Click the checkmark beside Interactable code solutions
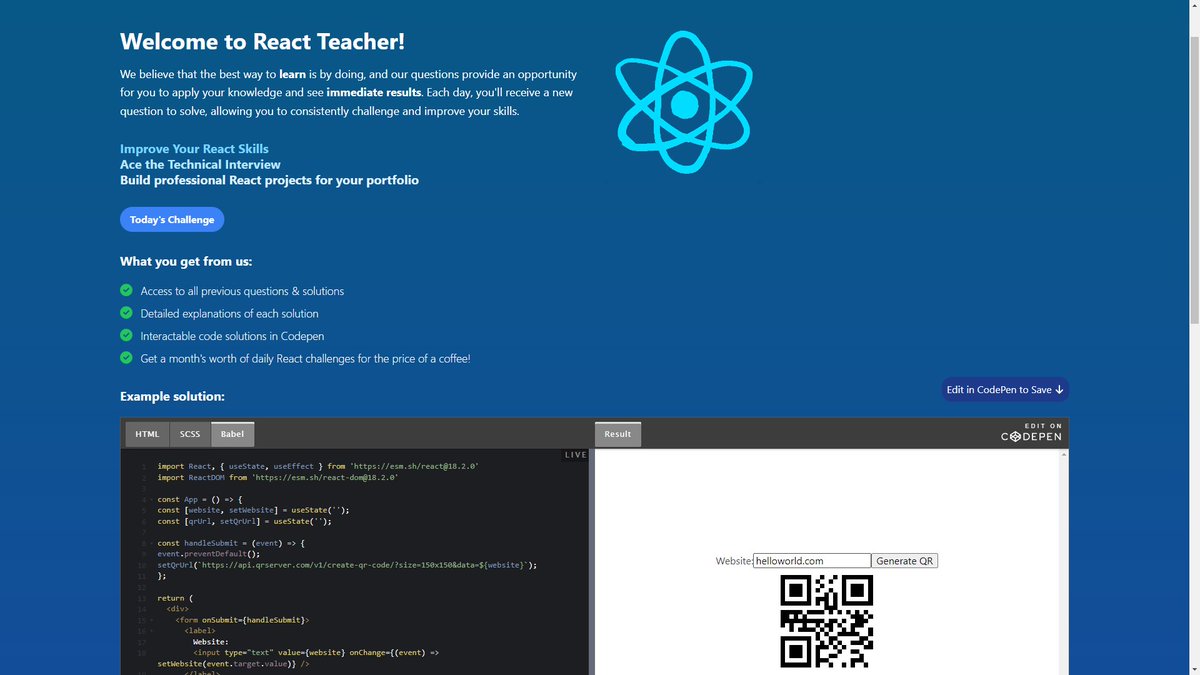 (x=126, y=335)
